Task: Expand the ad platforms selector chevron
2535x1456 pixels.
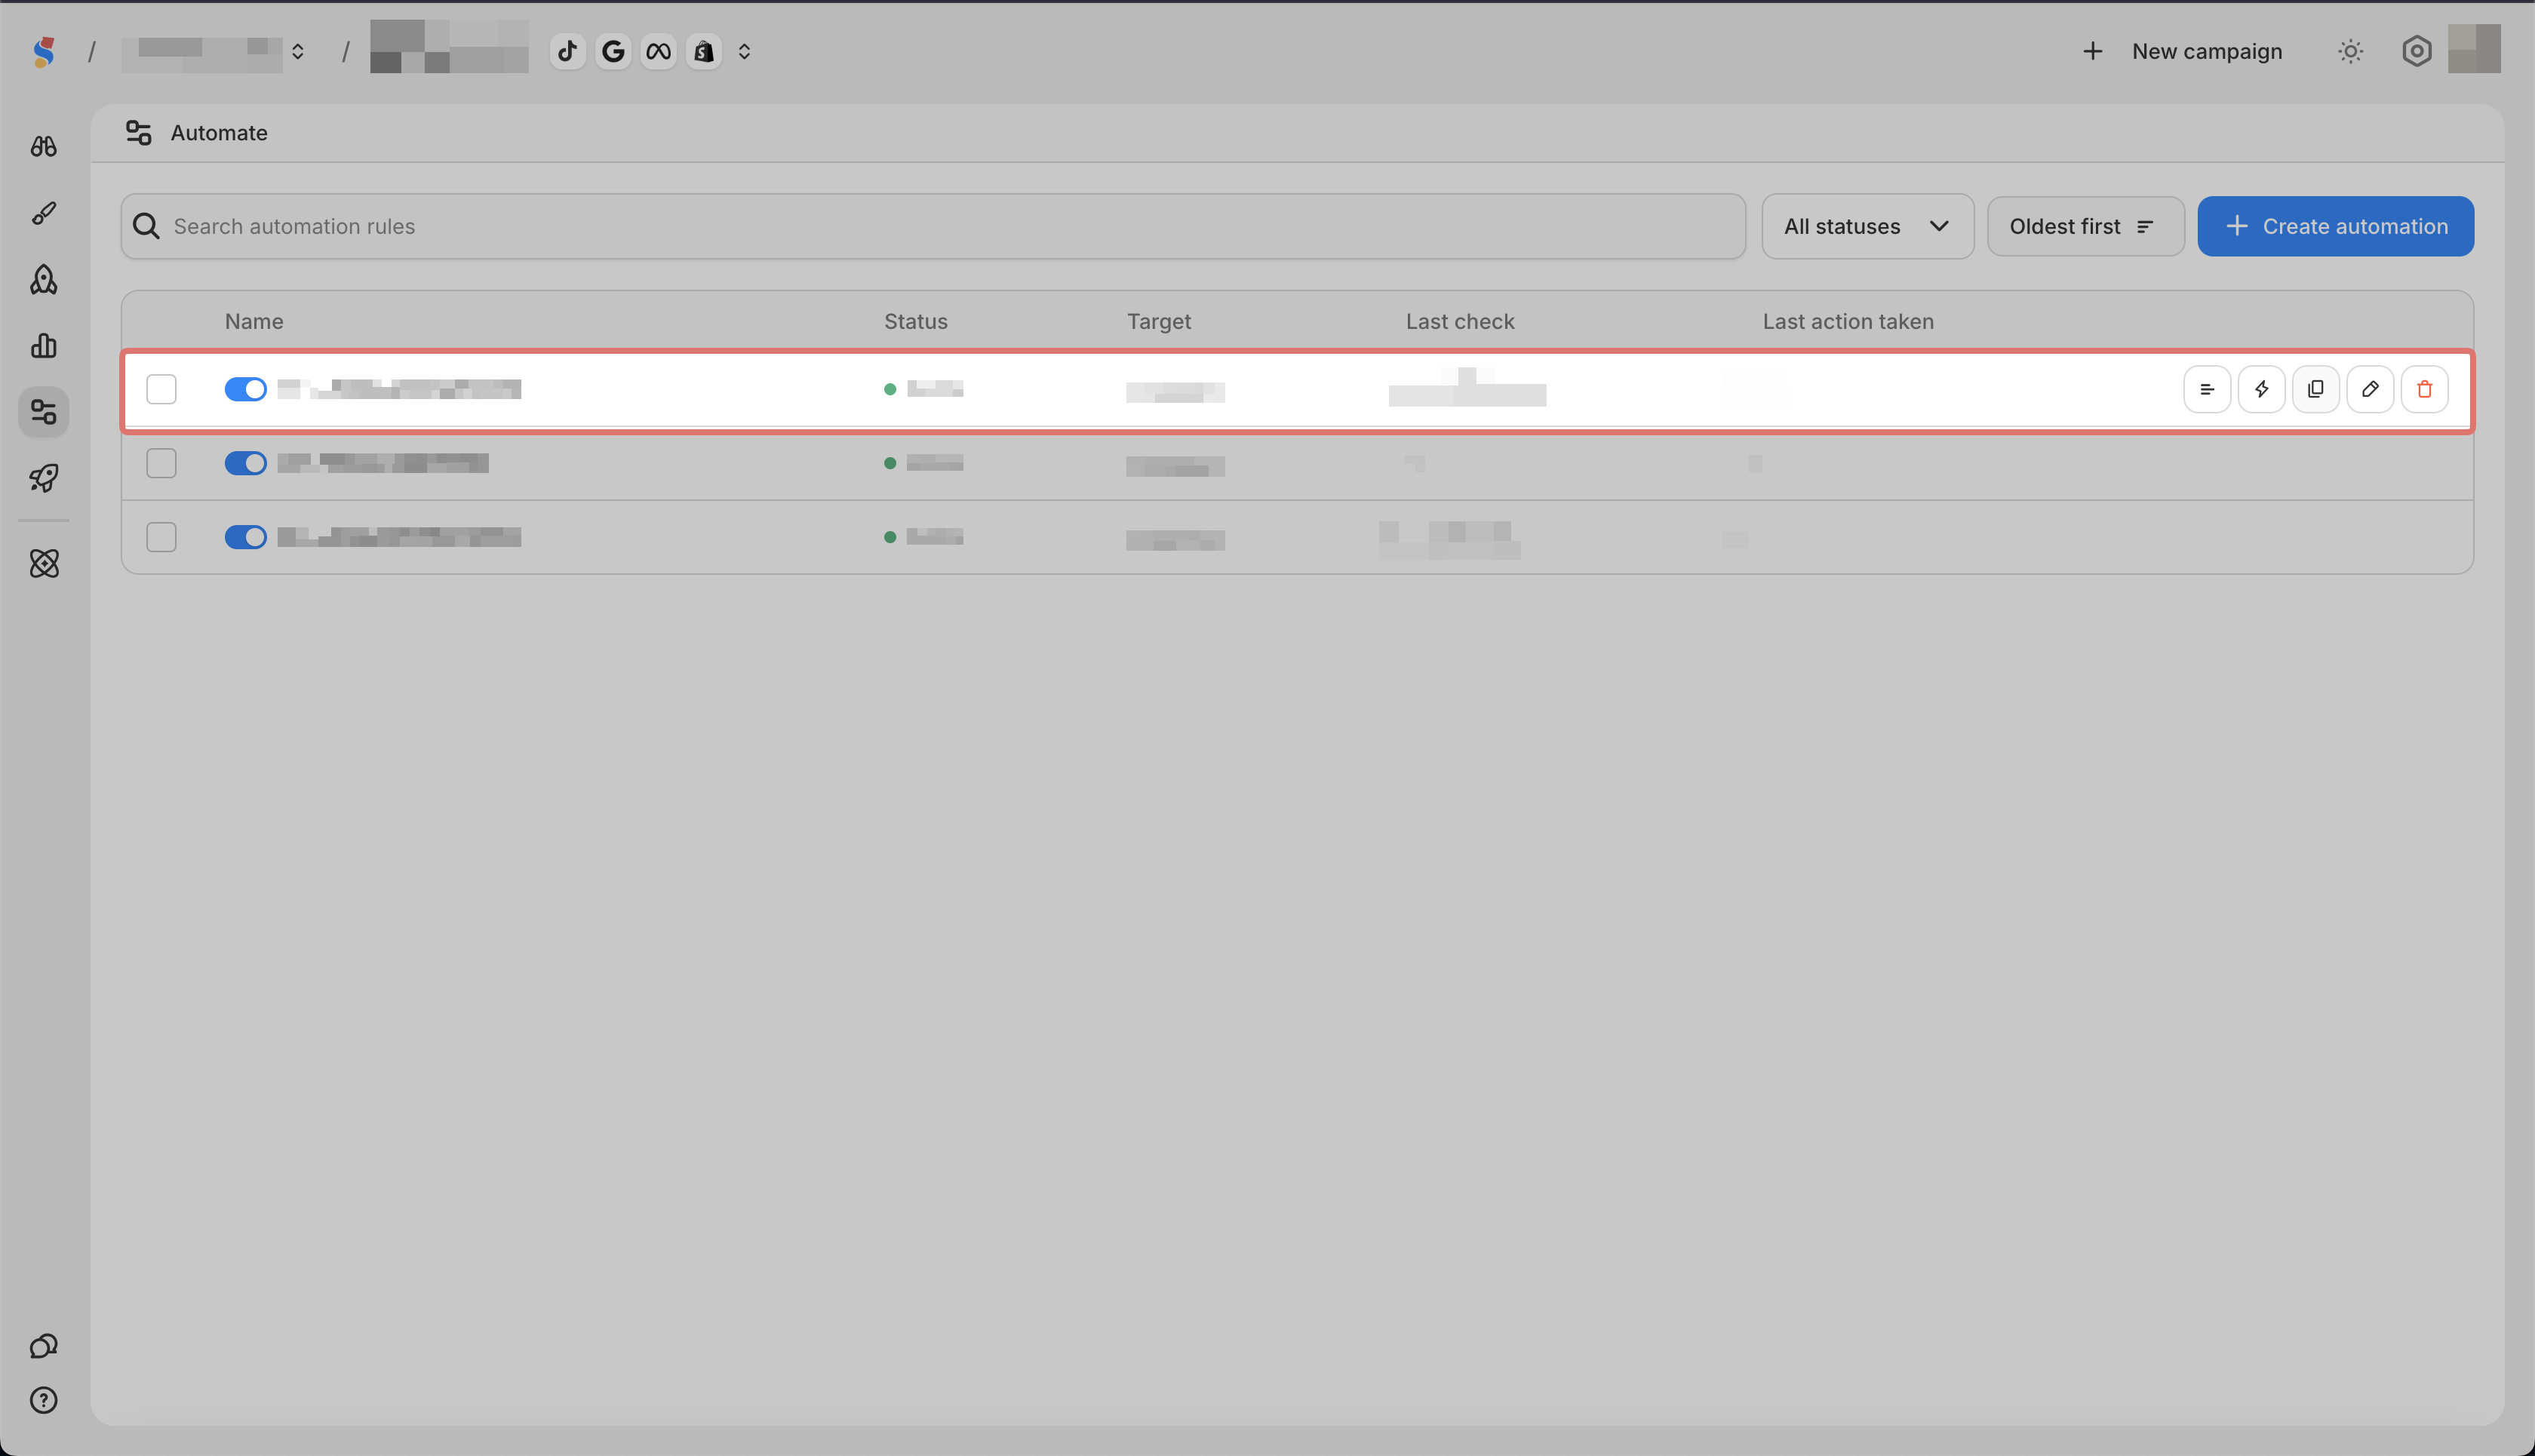Action: coord(744,51)
